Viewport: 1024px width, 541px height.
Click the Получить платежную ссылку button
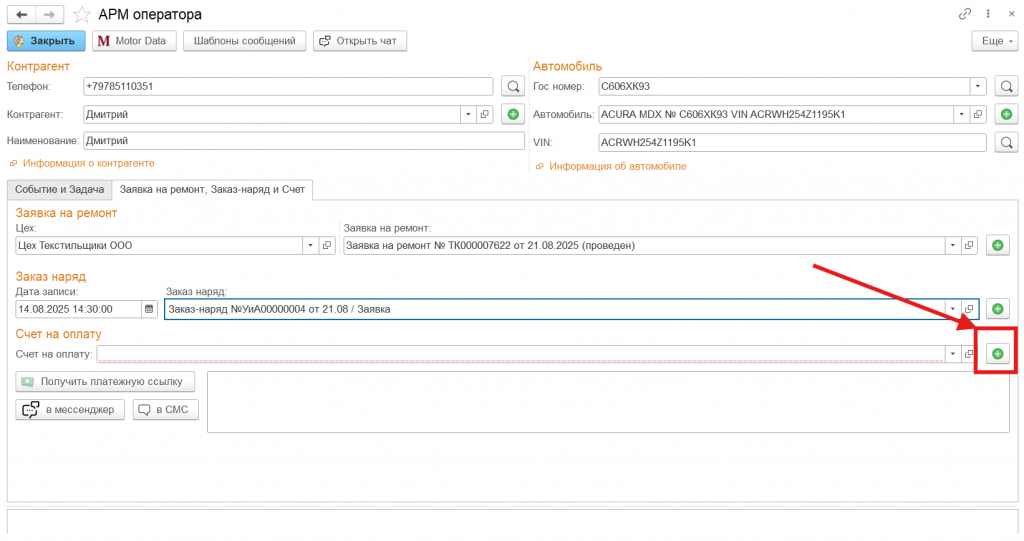point(105,382)
